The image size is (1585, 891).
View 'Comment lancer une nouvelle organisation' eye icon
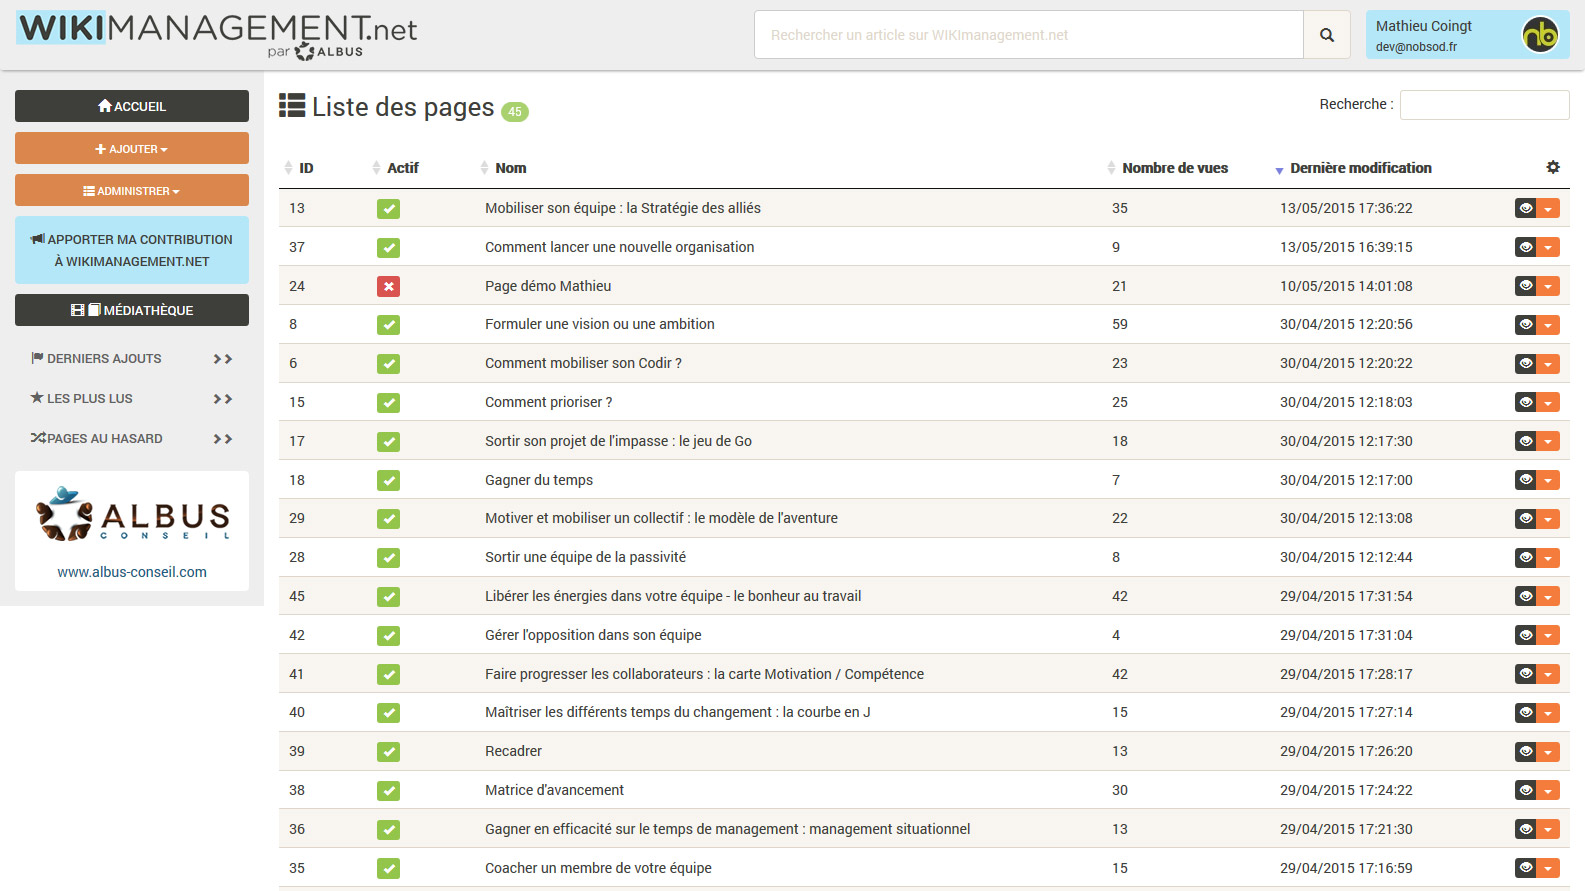click(x=1525, y=247)
